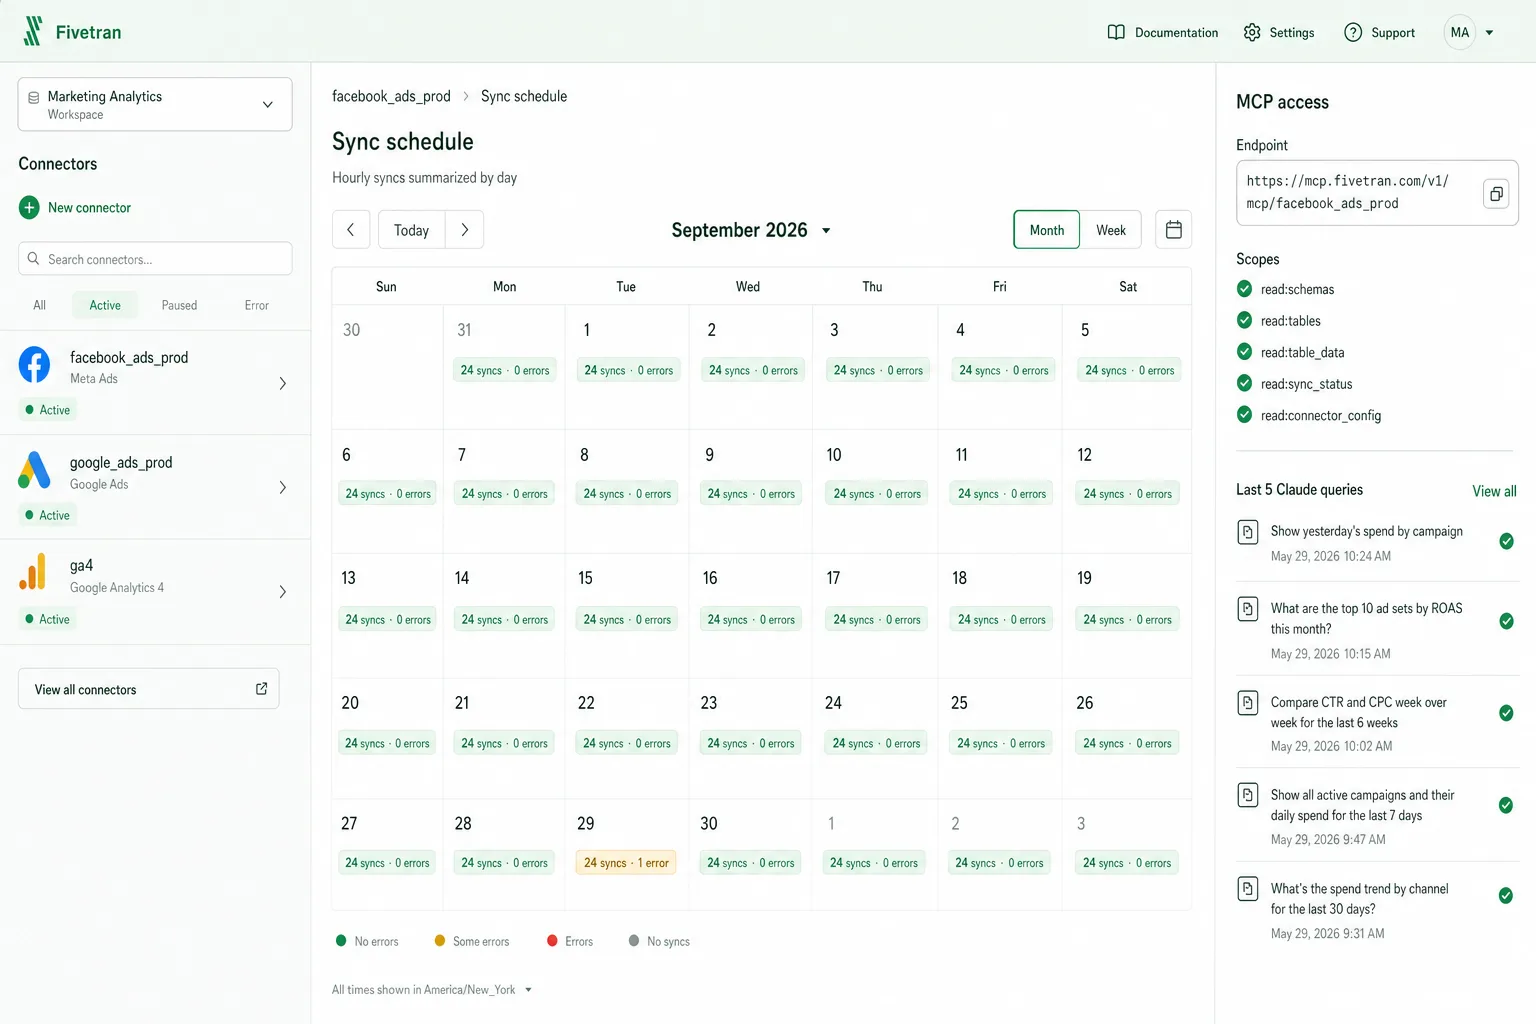Click the search magnifier icon

33,259
